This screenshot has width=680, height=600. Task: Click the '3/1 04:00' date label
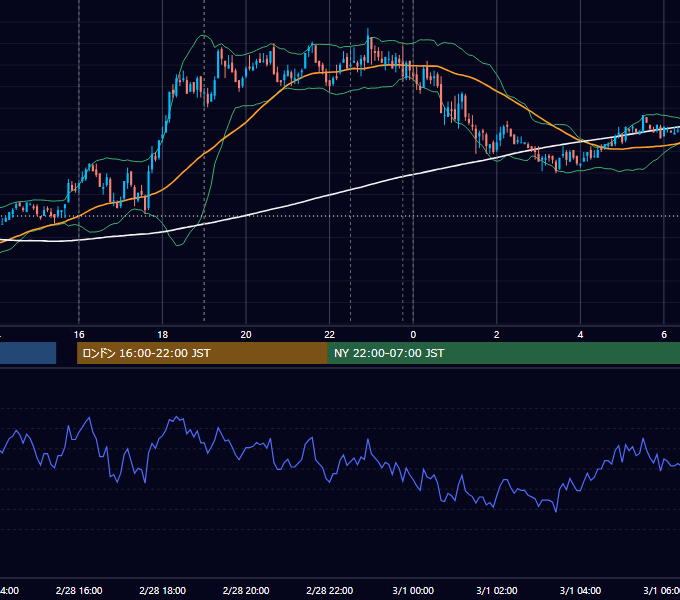580,590
